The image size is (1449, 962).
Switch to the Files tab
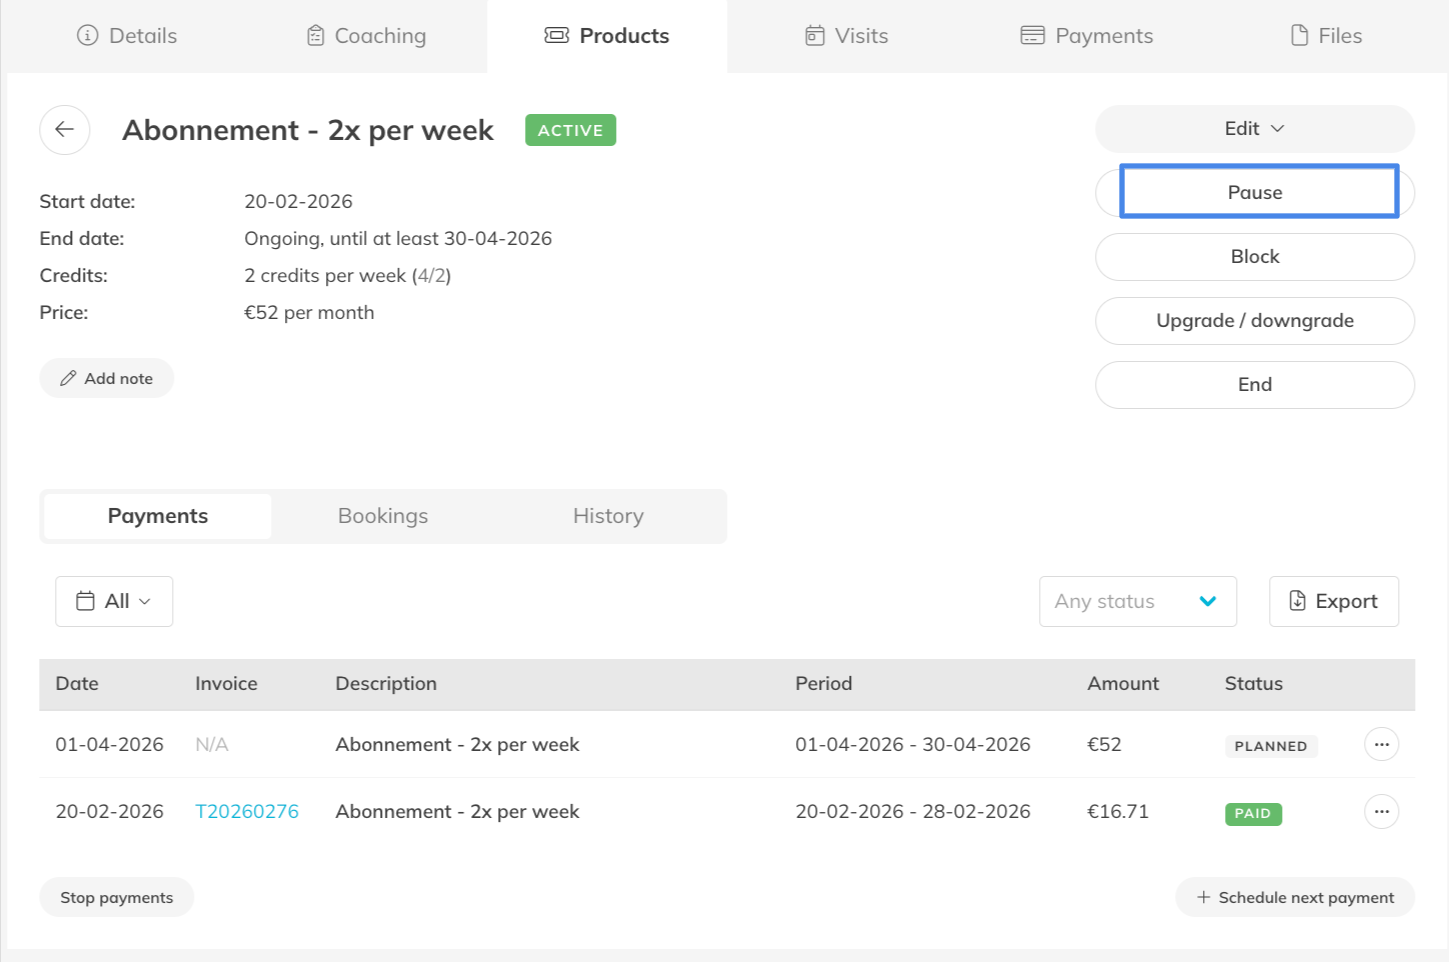[x=1326, y=36]
